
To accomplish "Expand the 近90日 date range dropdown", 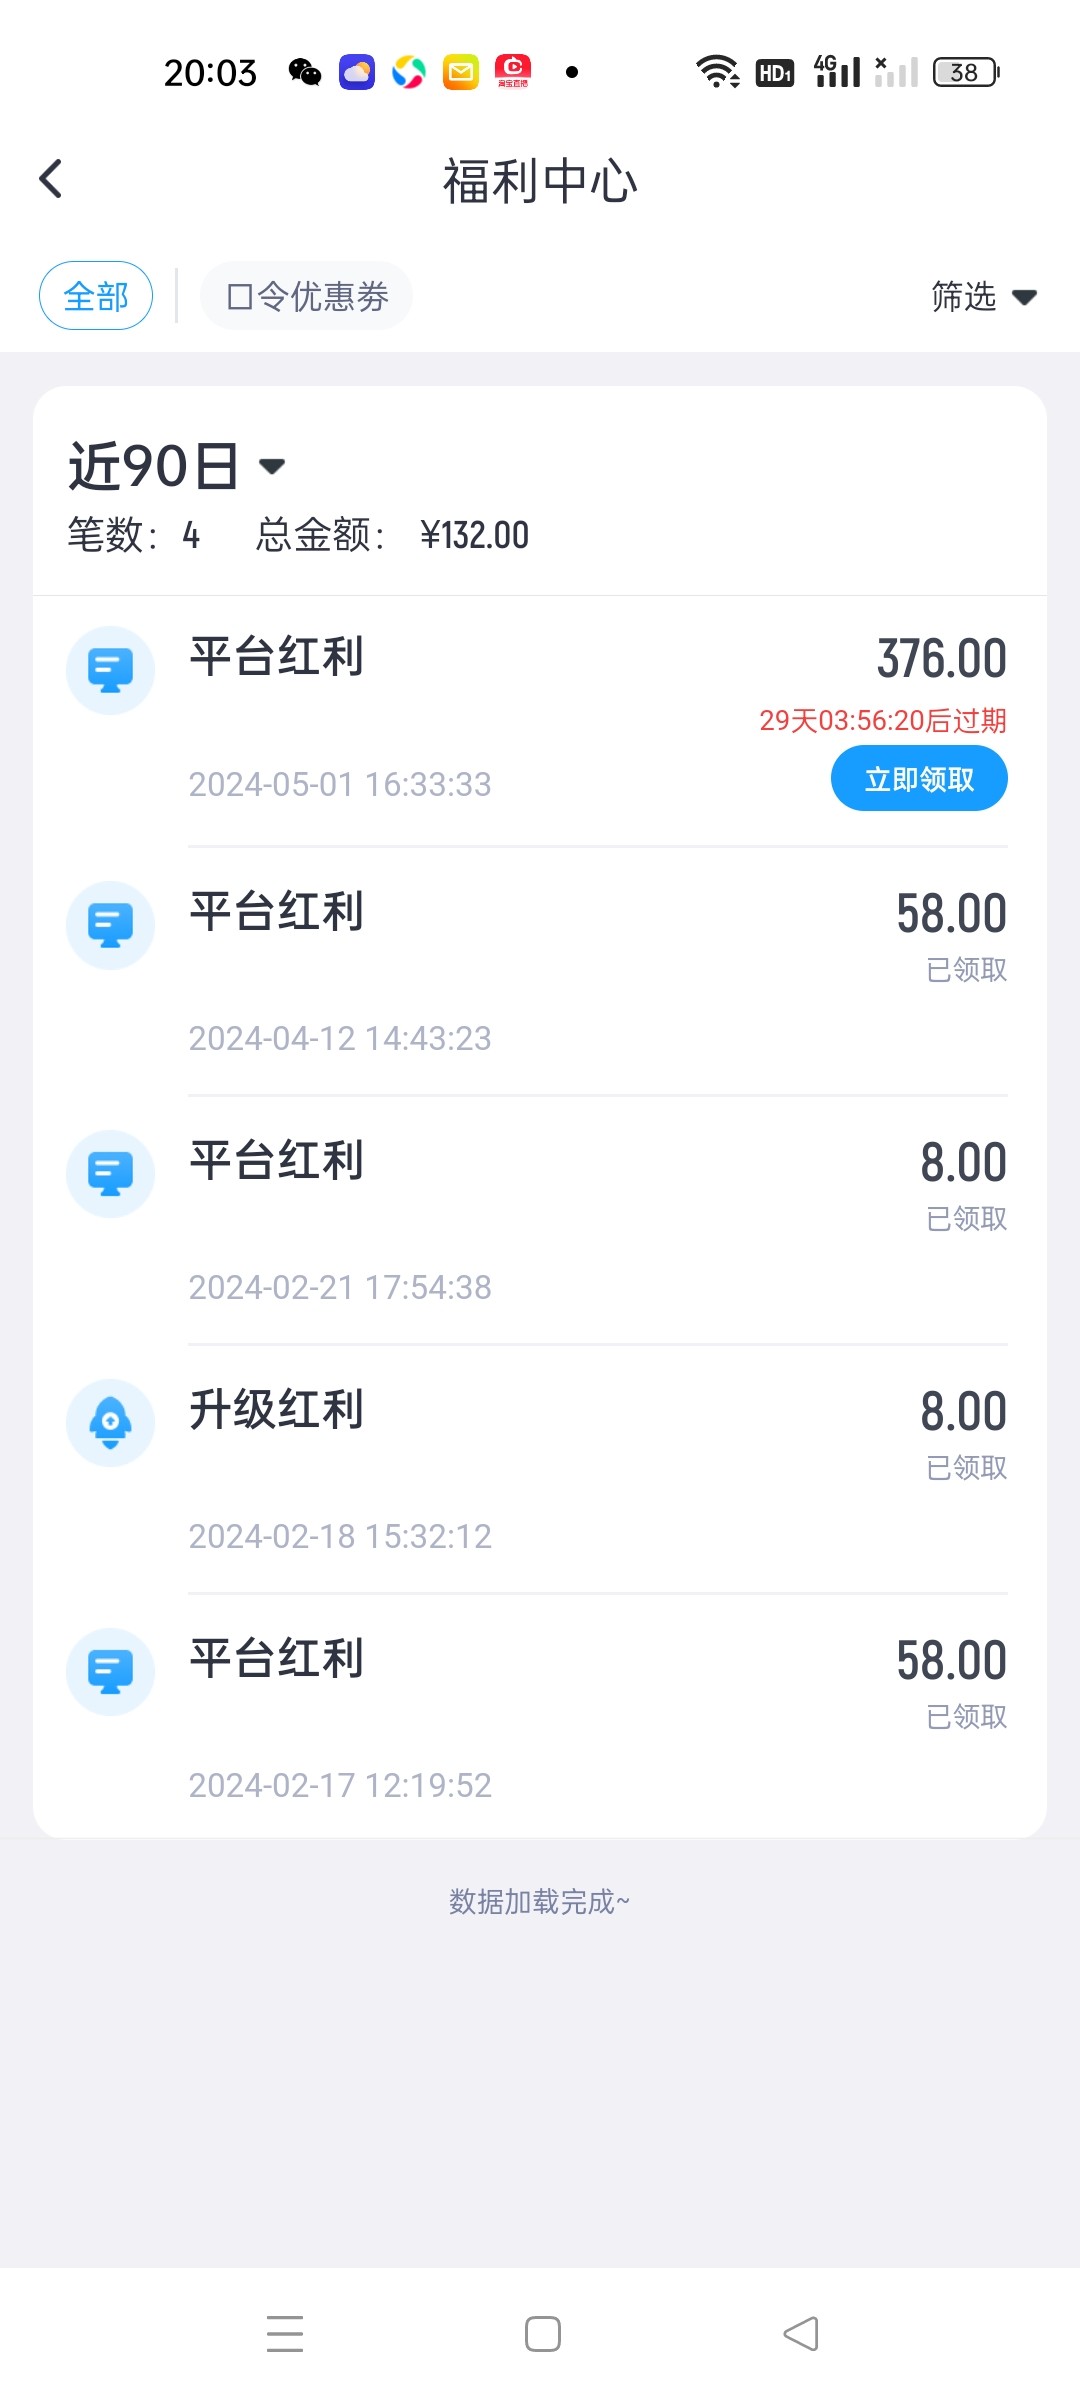I will (155, 466).
